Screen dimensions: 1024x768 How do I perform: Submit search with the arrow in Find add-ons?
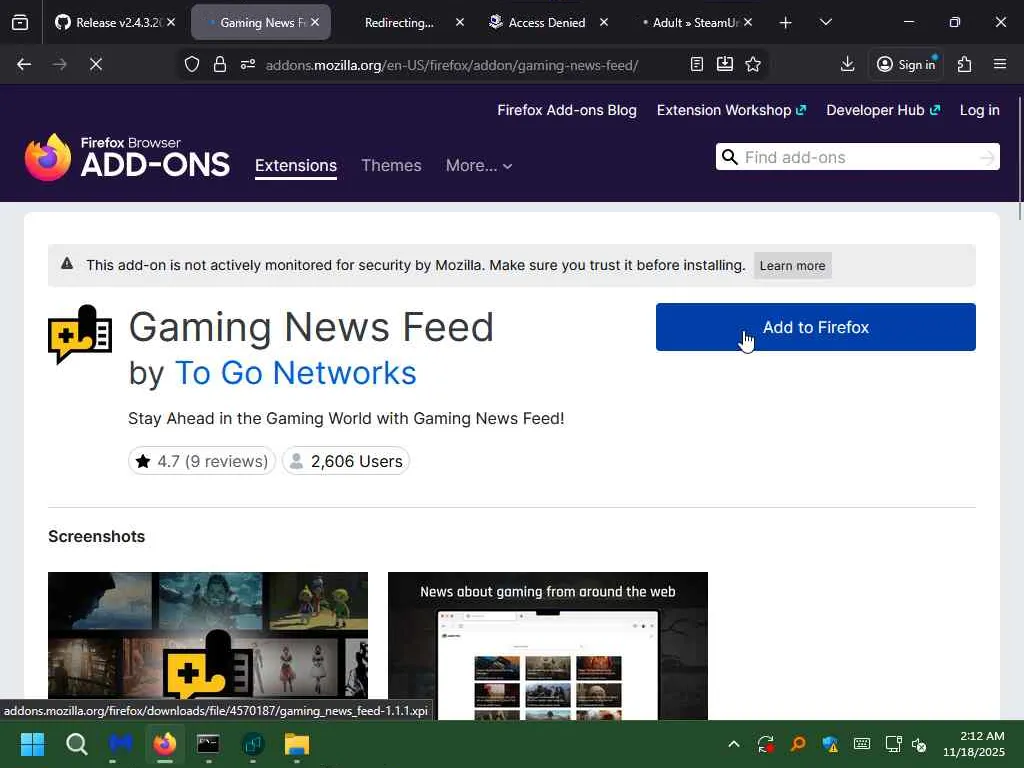coord(987,157)
